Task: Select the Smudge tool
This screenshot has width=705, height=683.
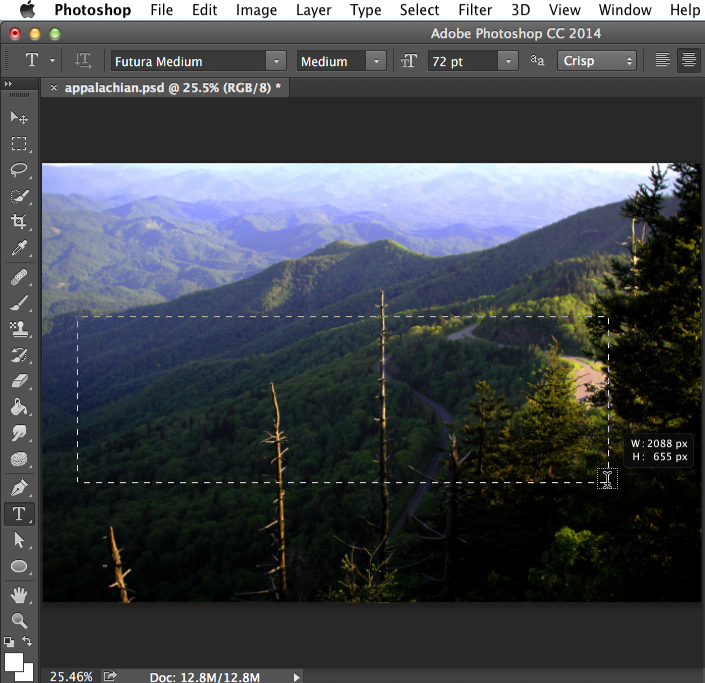Action: point(19,434)
